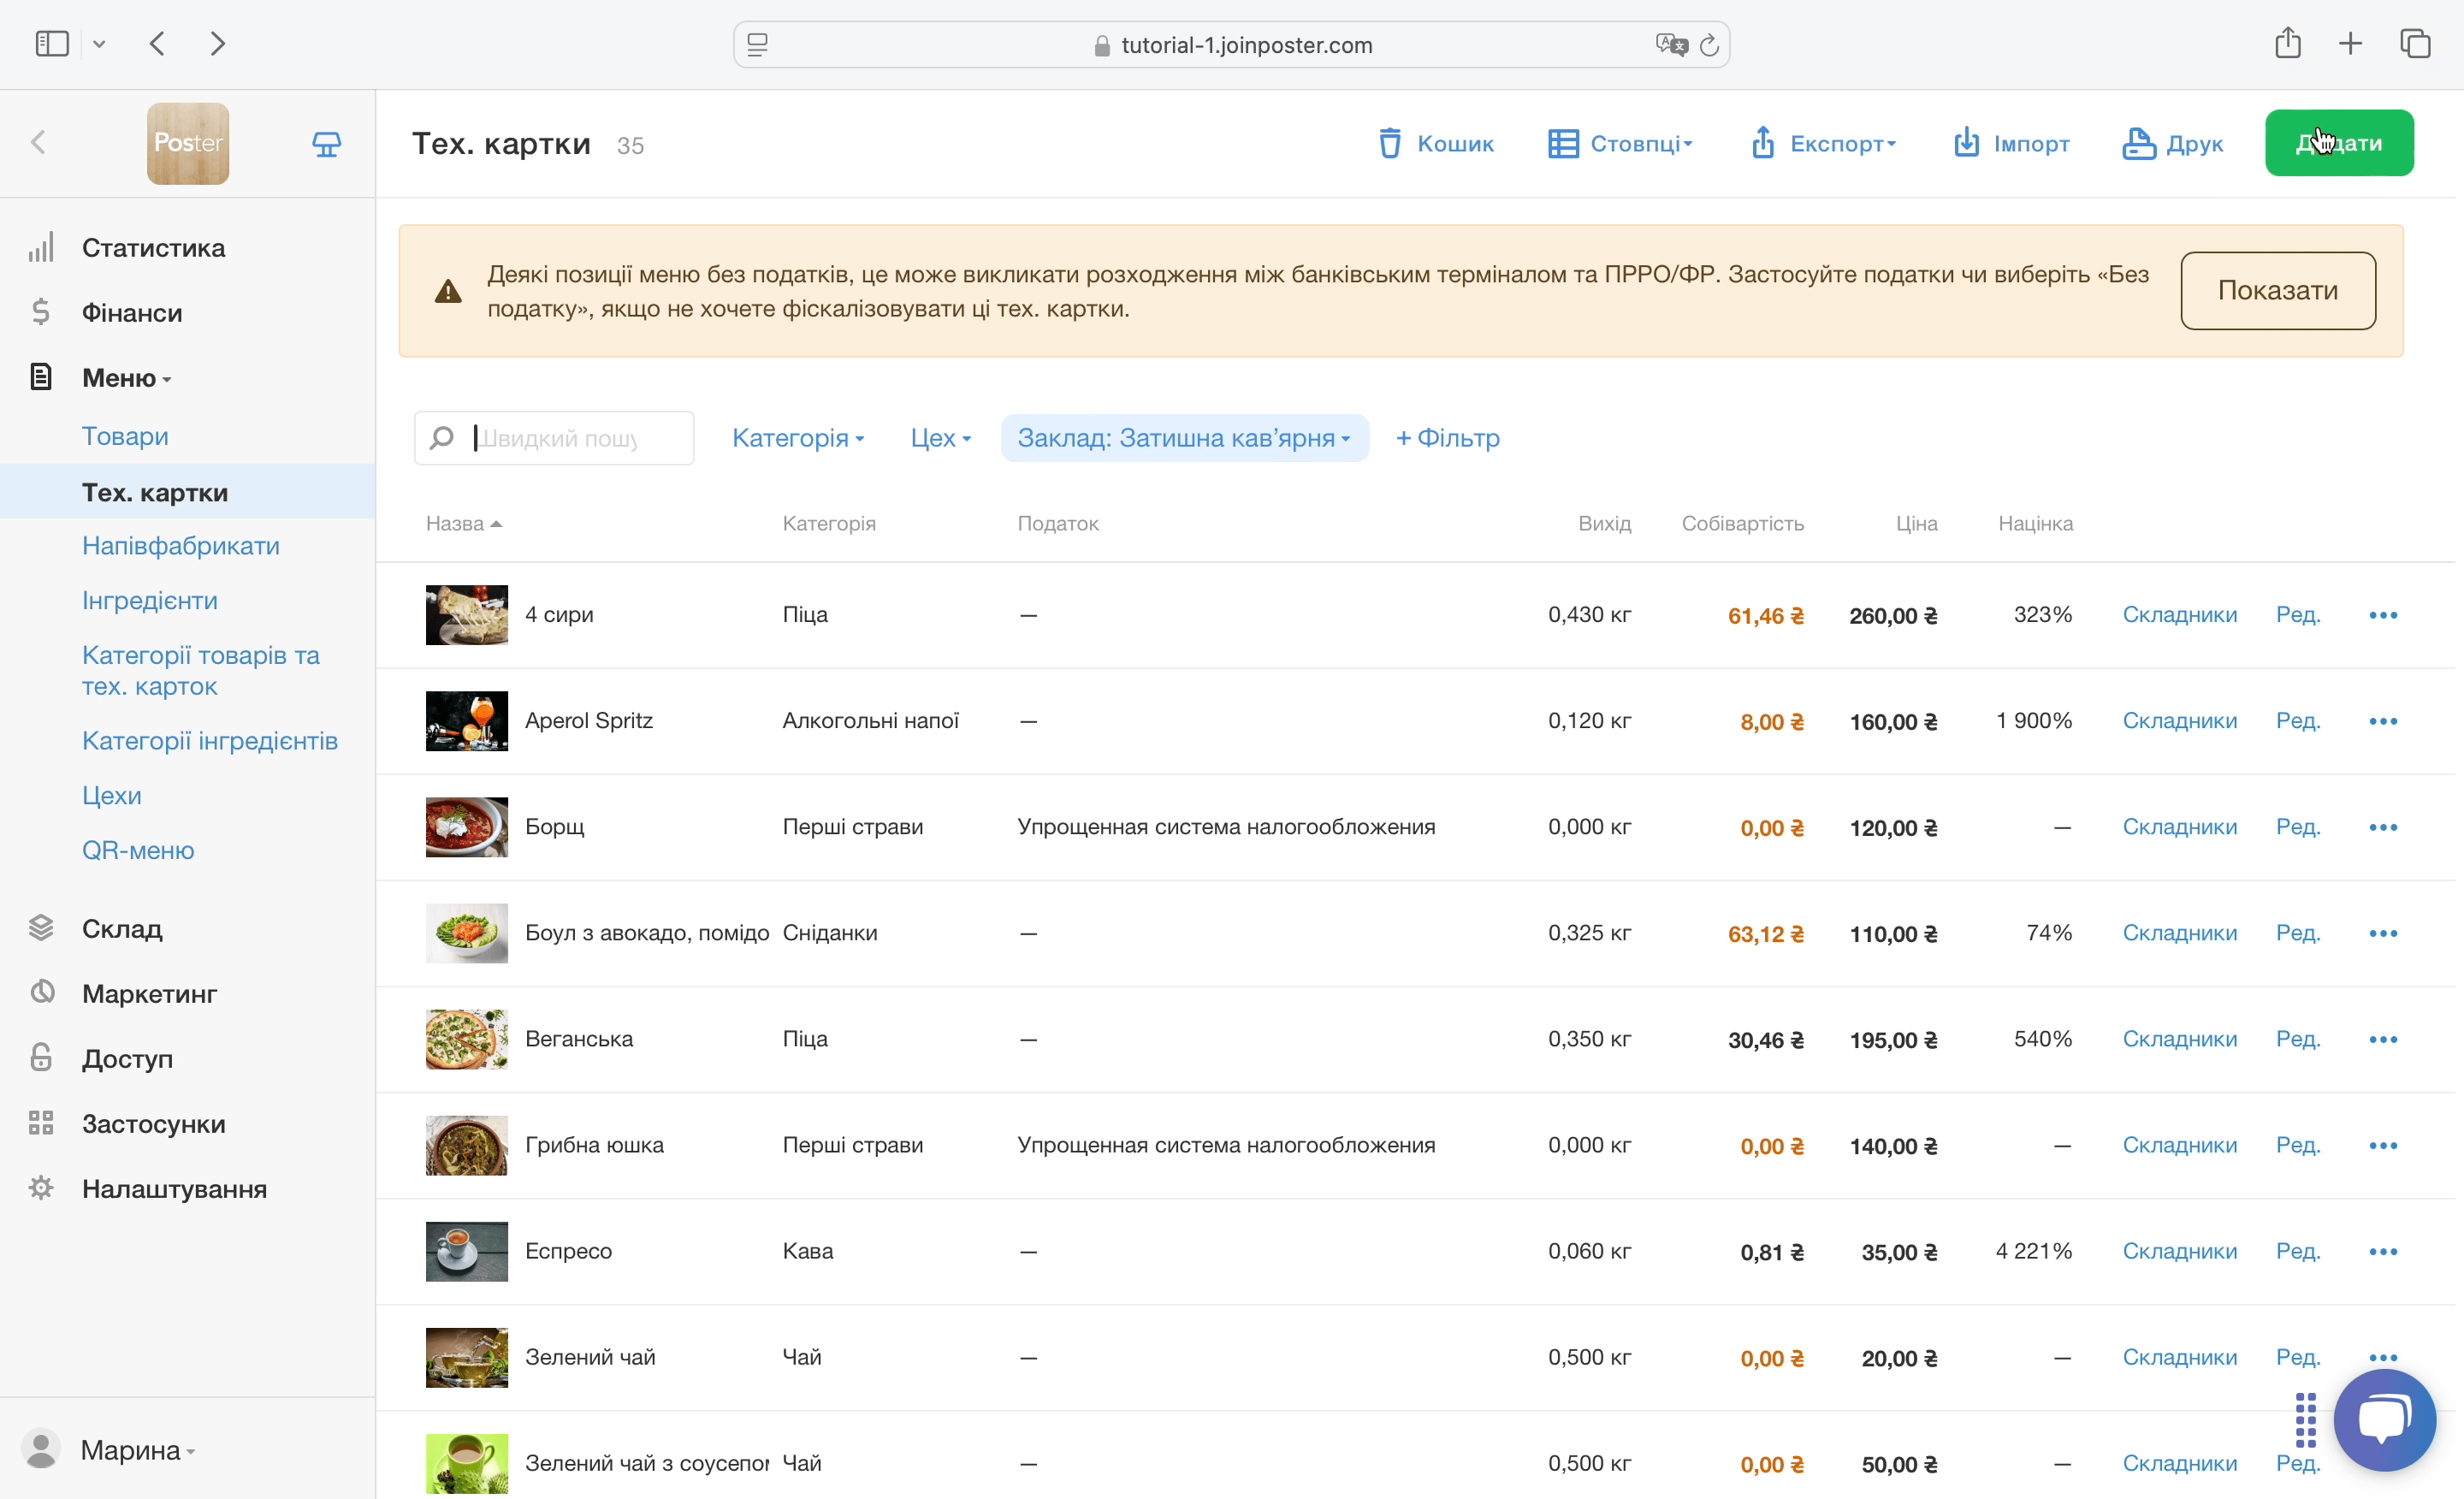Open the Категорія filter dropdown
The image size is (2464, 1499).
click(798, 438)
